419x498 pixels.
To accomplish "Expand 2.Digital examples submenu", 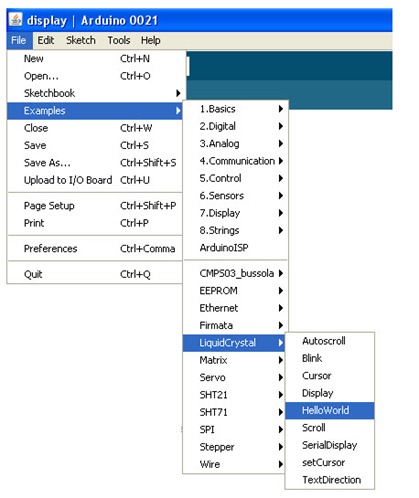I will tap(235, 126).
